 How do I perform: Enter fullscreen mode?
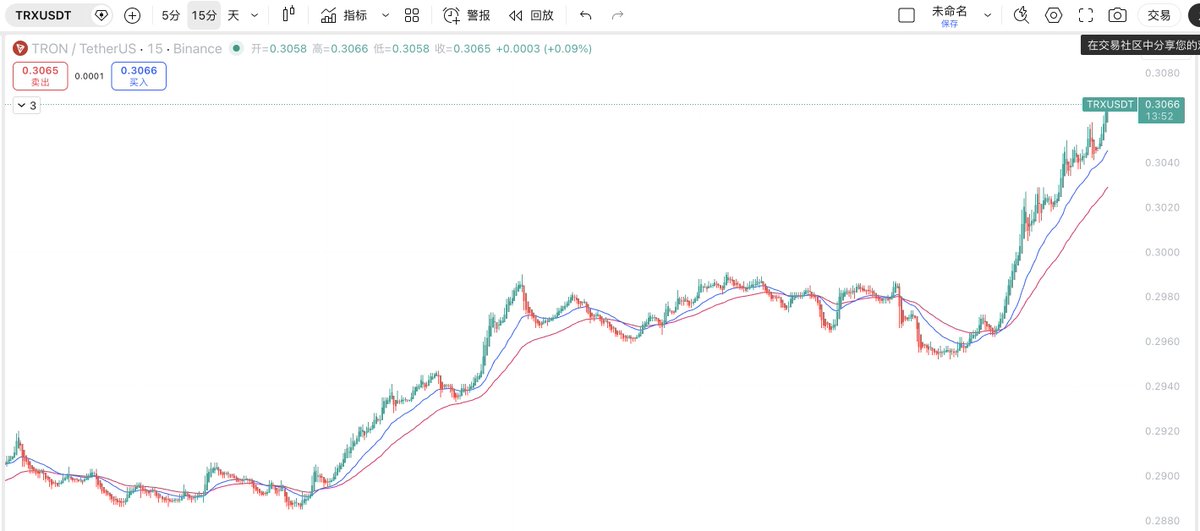tap(1086, 15)
